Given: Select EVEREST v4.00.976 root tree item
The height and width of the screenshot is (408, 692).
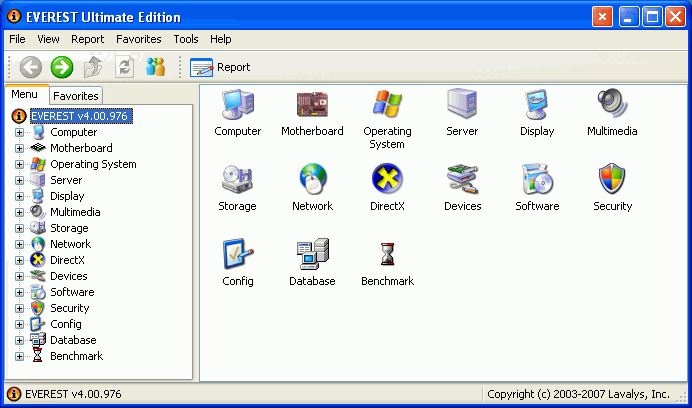Looking at the screenshot, I should [81, 116].
